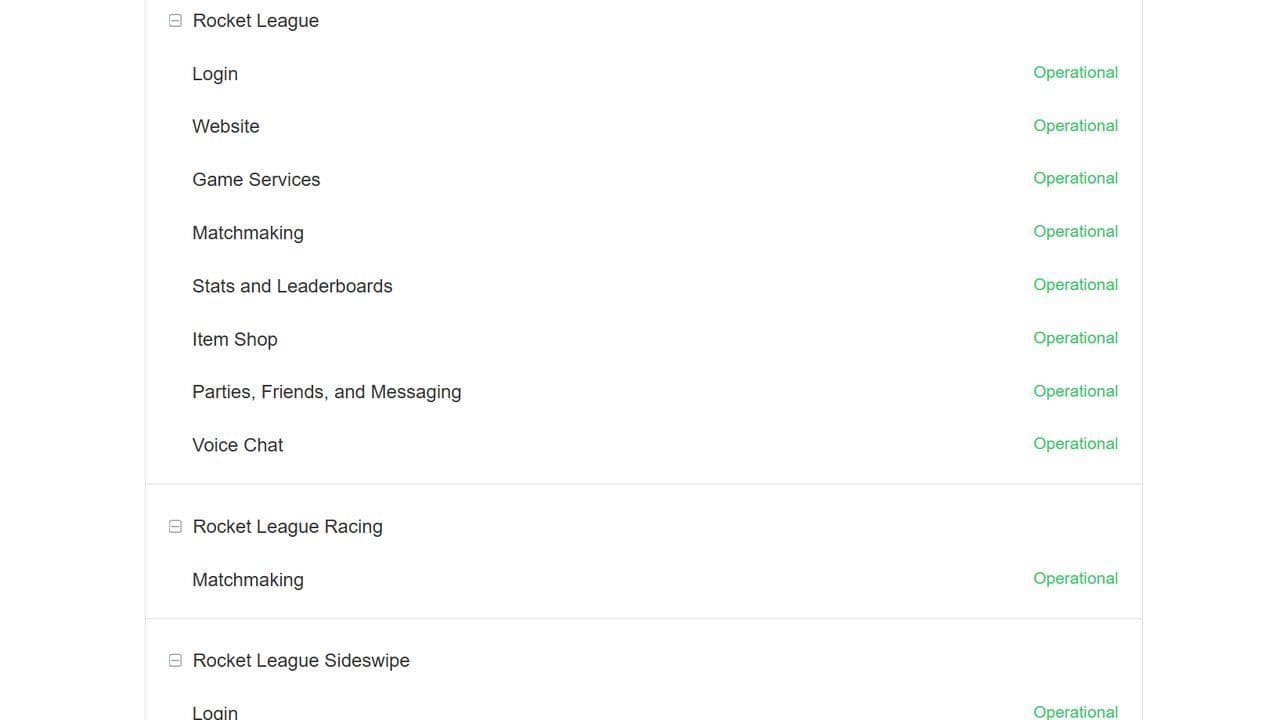
Task: Click the Rocket League group title
Action: tap(255, 21)
